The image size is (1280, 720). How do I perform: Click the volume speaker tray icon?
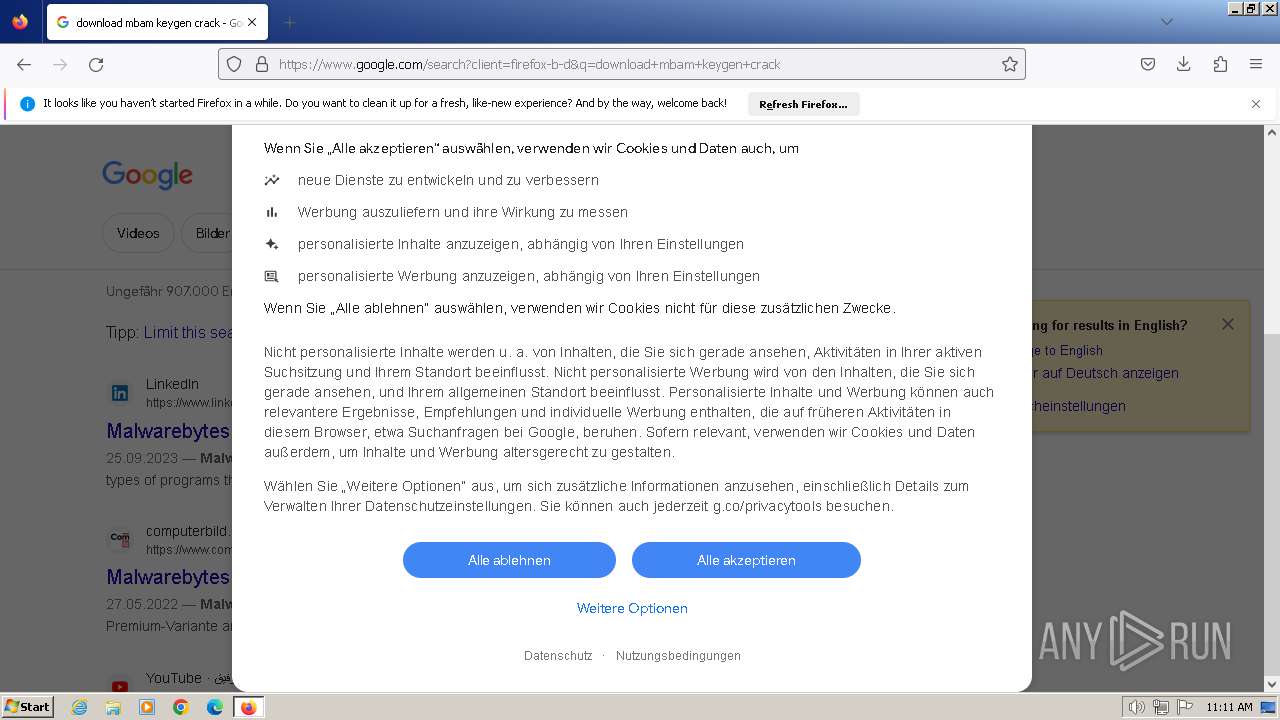(1137, 707)
